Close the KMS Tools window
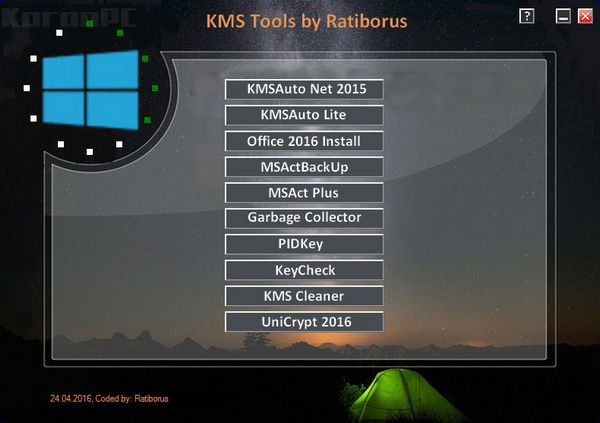The image size is (600, 423). (x=585, y=16)
